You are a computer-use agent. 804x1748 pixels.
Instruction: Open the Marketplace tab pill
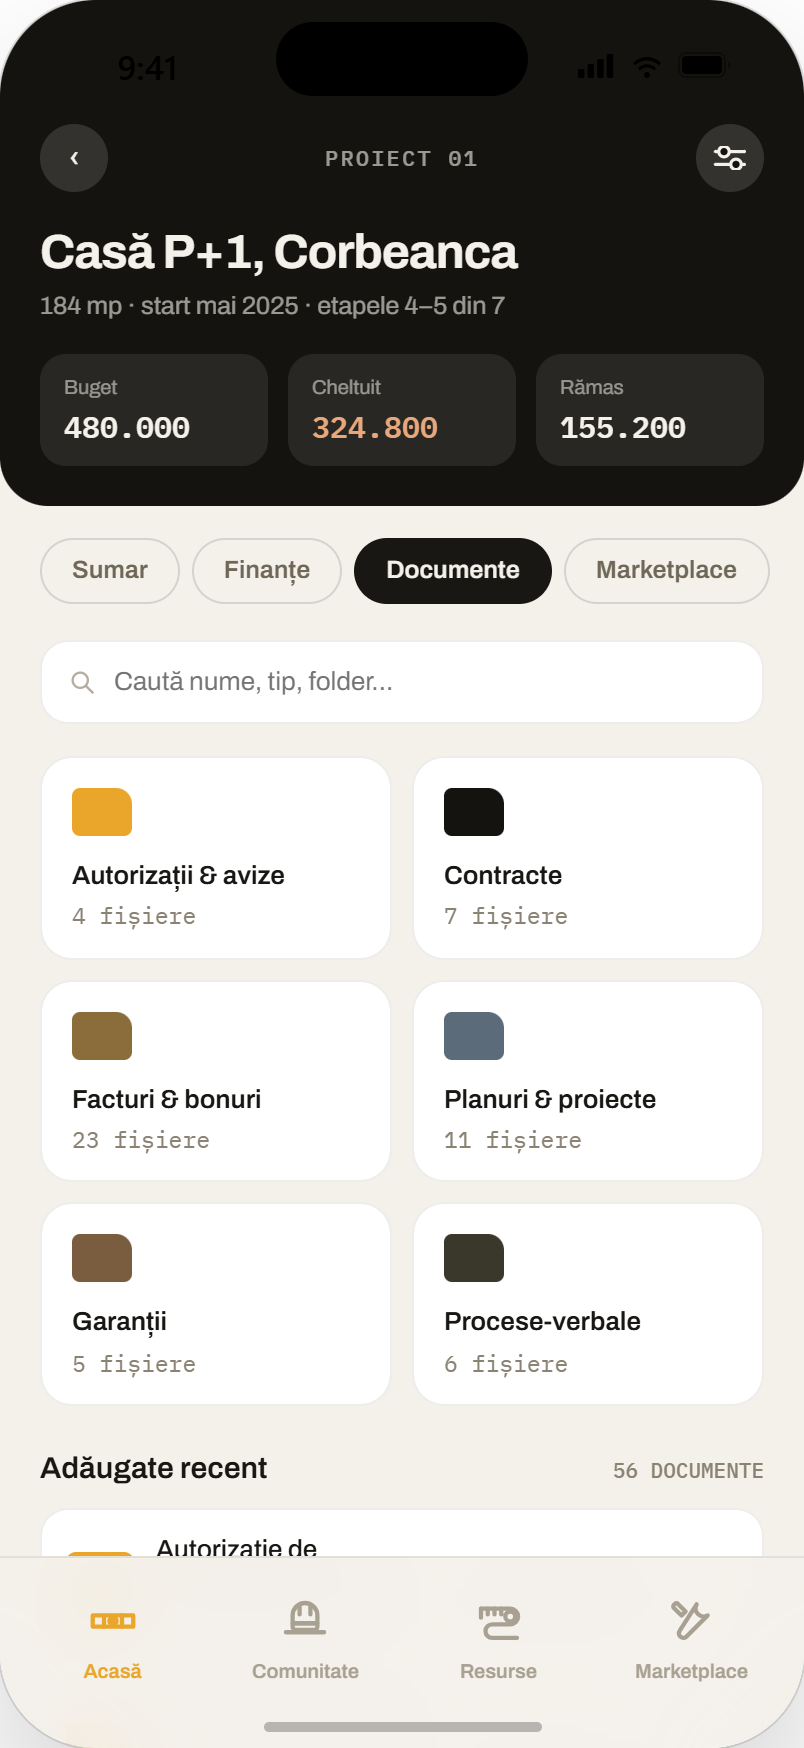click(667, 571)
